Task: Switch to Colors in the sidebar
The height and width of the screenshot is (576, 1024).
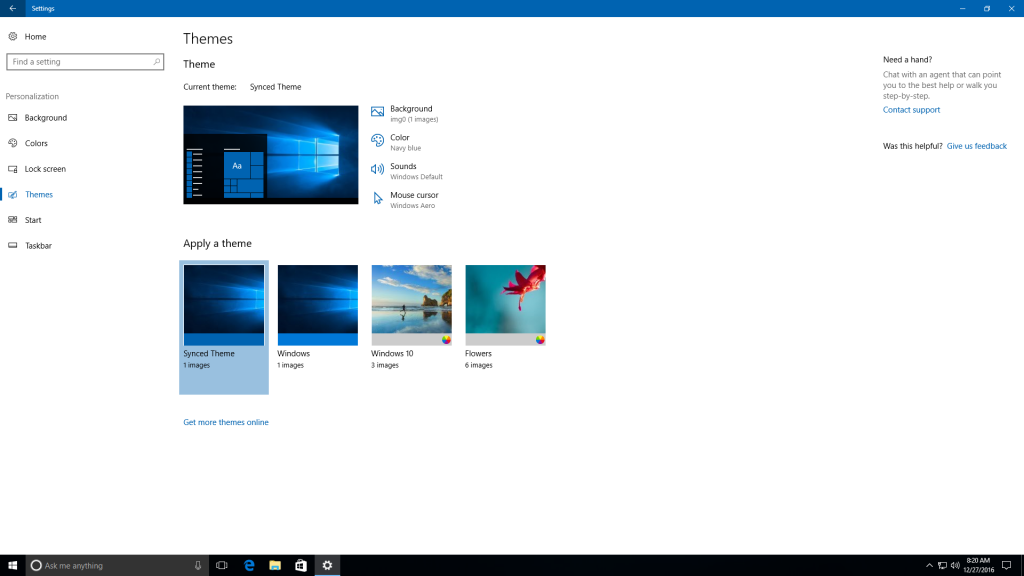Action: coord(36,143)
